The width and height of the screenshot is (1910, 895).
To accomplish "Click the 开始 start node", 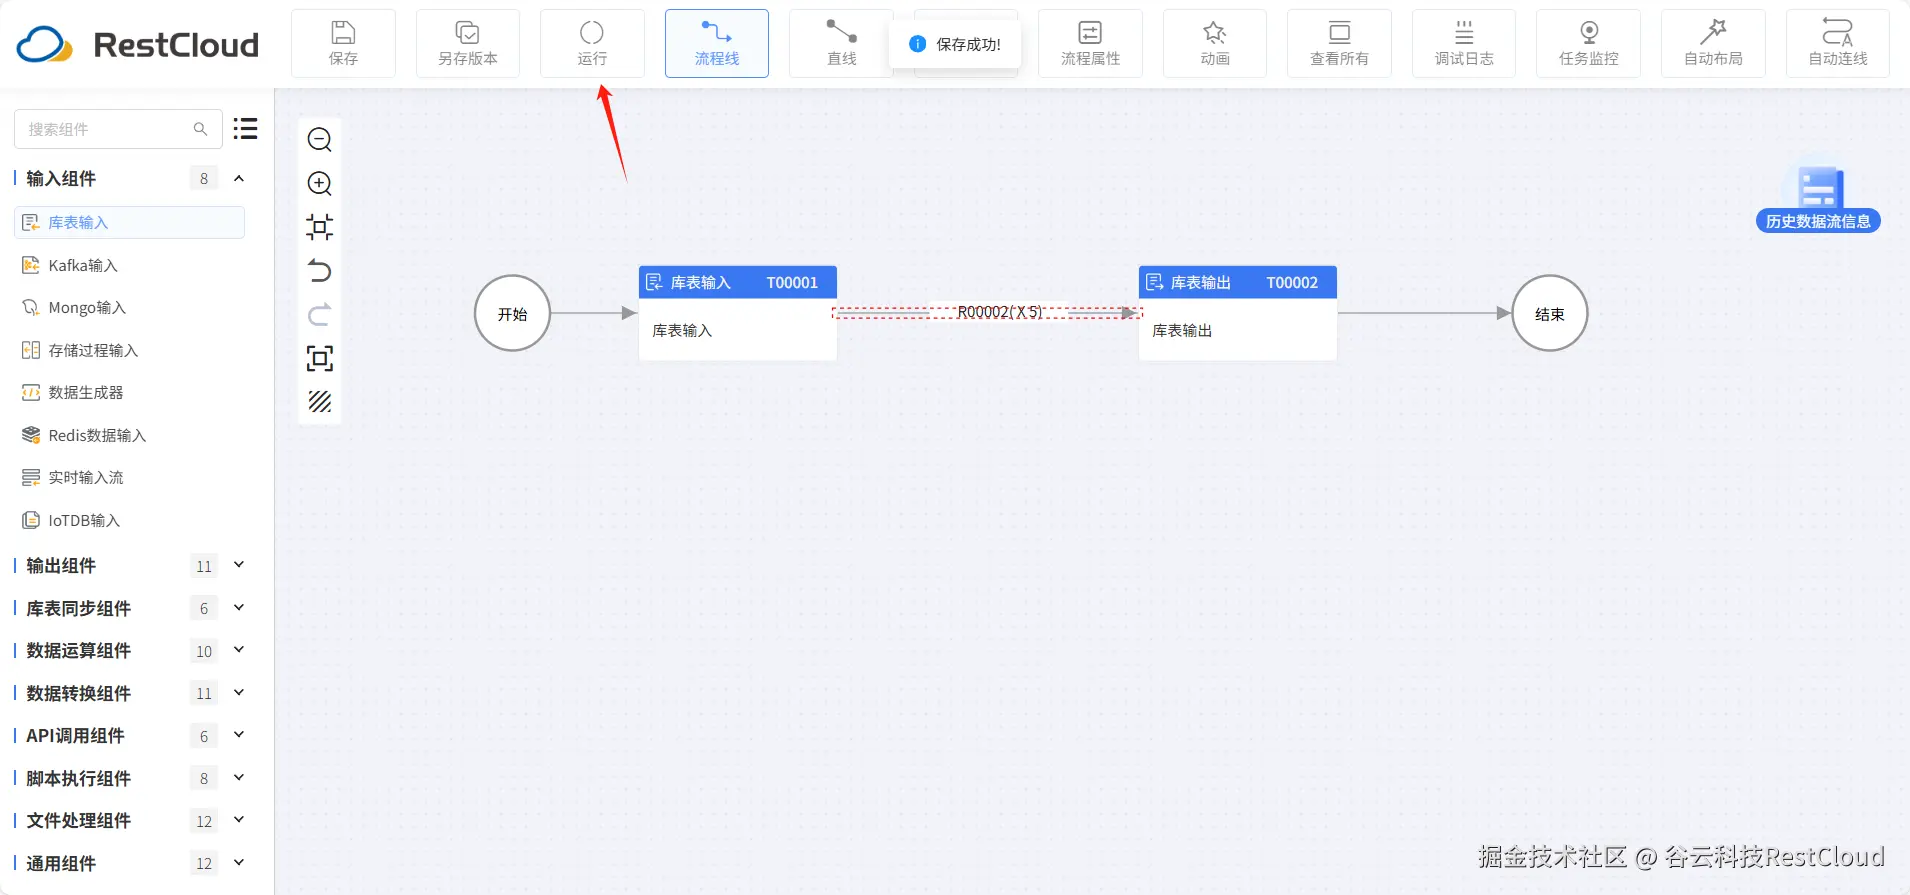I will click(512, 313).
